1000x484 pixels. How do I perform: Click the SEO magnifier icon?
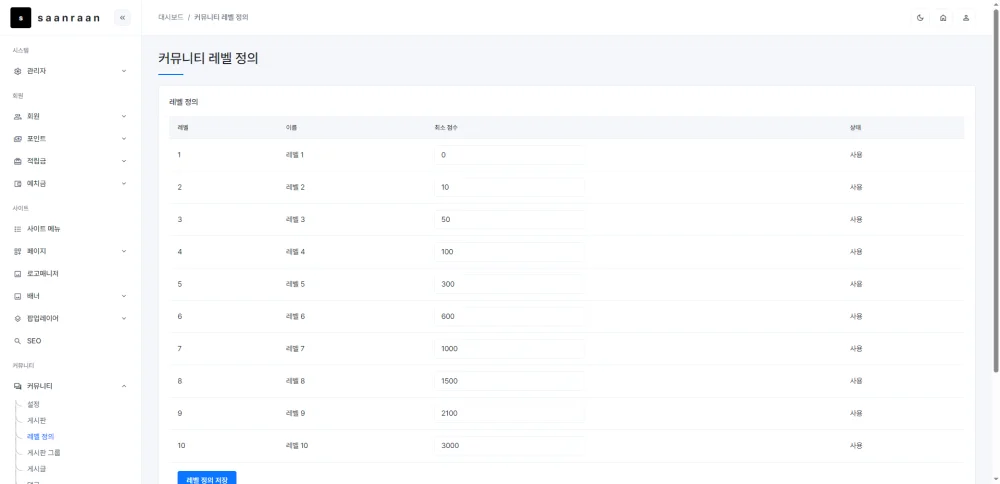tap(18, 341)
